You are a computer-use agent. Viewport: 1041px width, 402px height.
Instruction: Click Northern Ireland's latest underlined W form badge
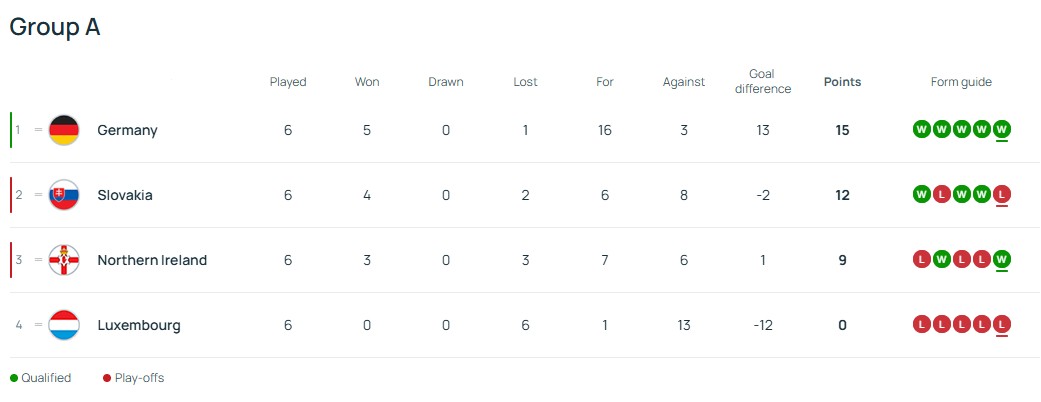1002,259
